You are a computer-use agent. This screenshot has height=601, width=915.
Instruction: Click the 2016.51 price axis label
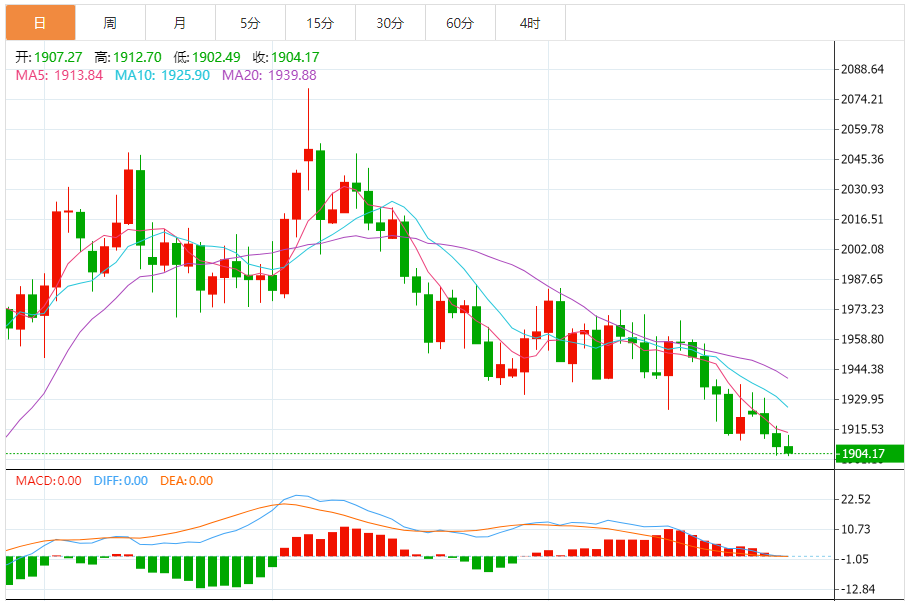(862, 219)
